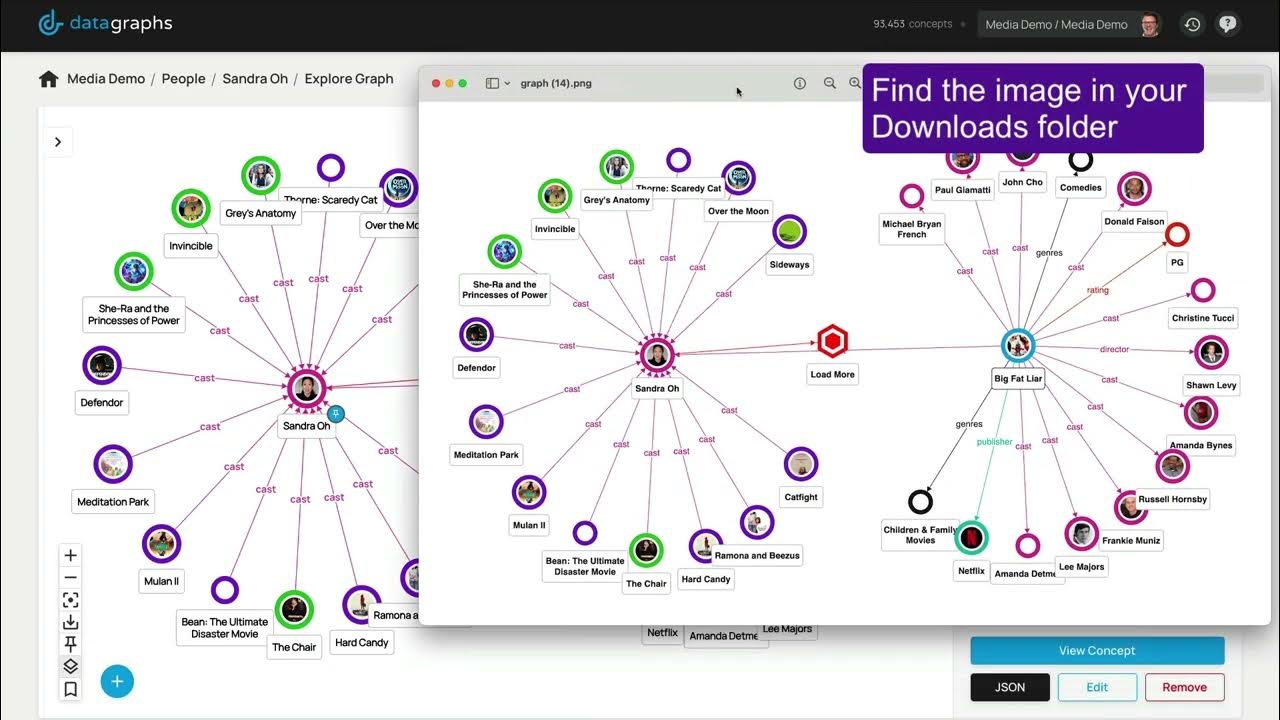Zoom in with the graph plus tool
The width and height of the screenshot is (1280, 720).
click(x=70, y=556)
